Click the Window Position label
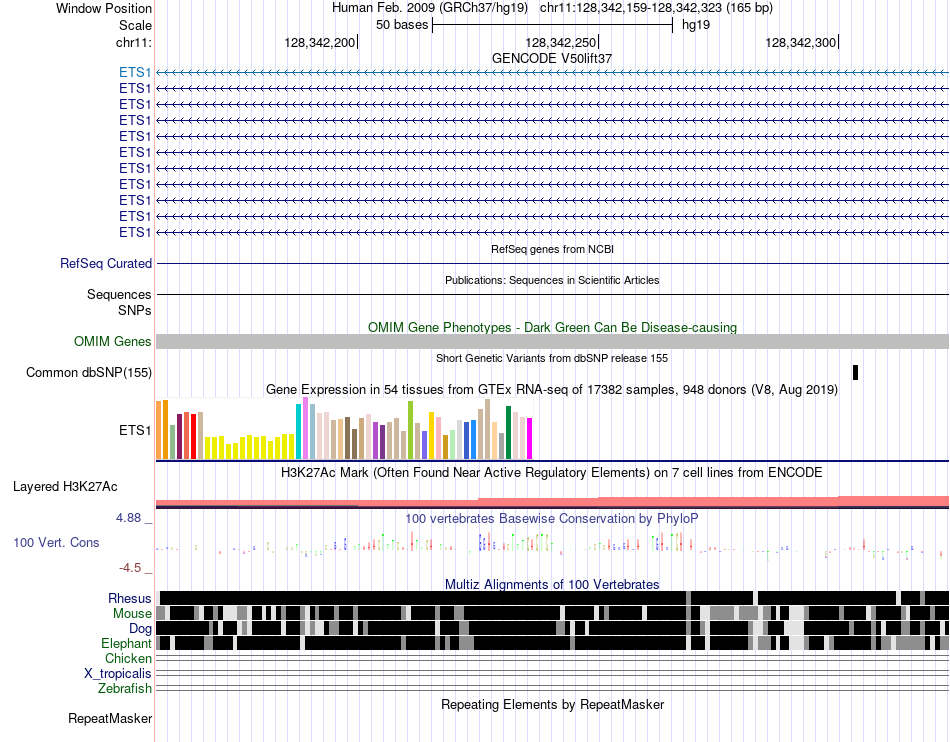 click(x=104, y=8)
